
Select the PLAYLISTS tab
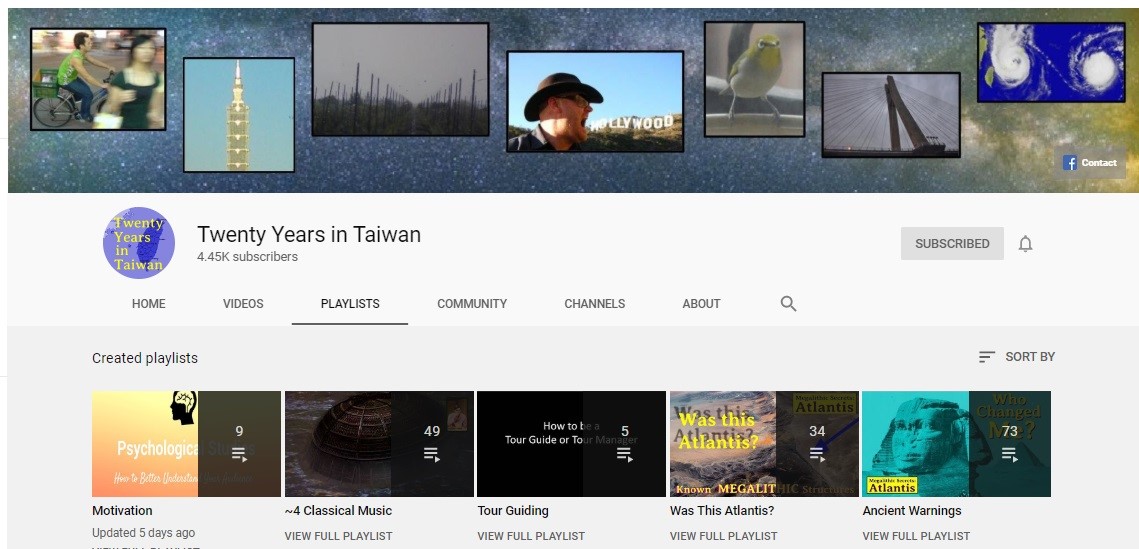coord(350,304)
